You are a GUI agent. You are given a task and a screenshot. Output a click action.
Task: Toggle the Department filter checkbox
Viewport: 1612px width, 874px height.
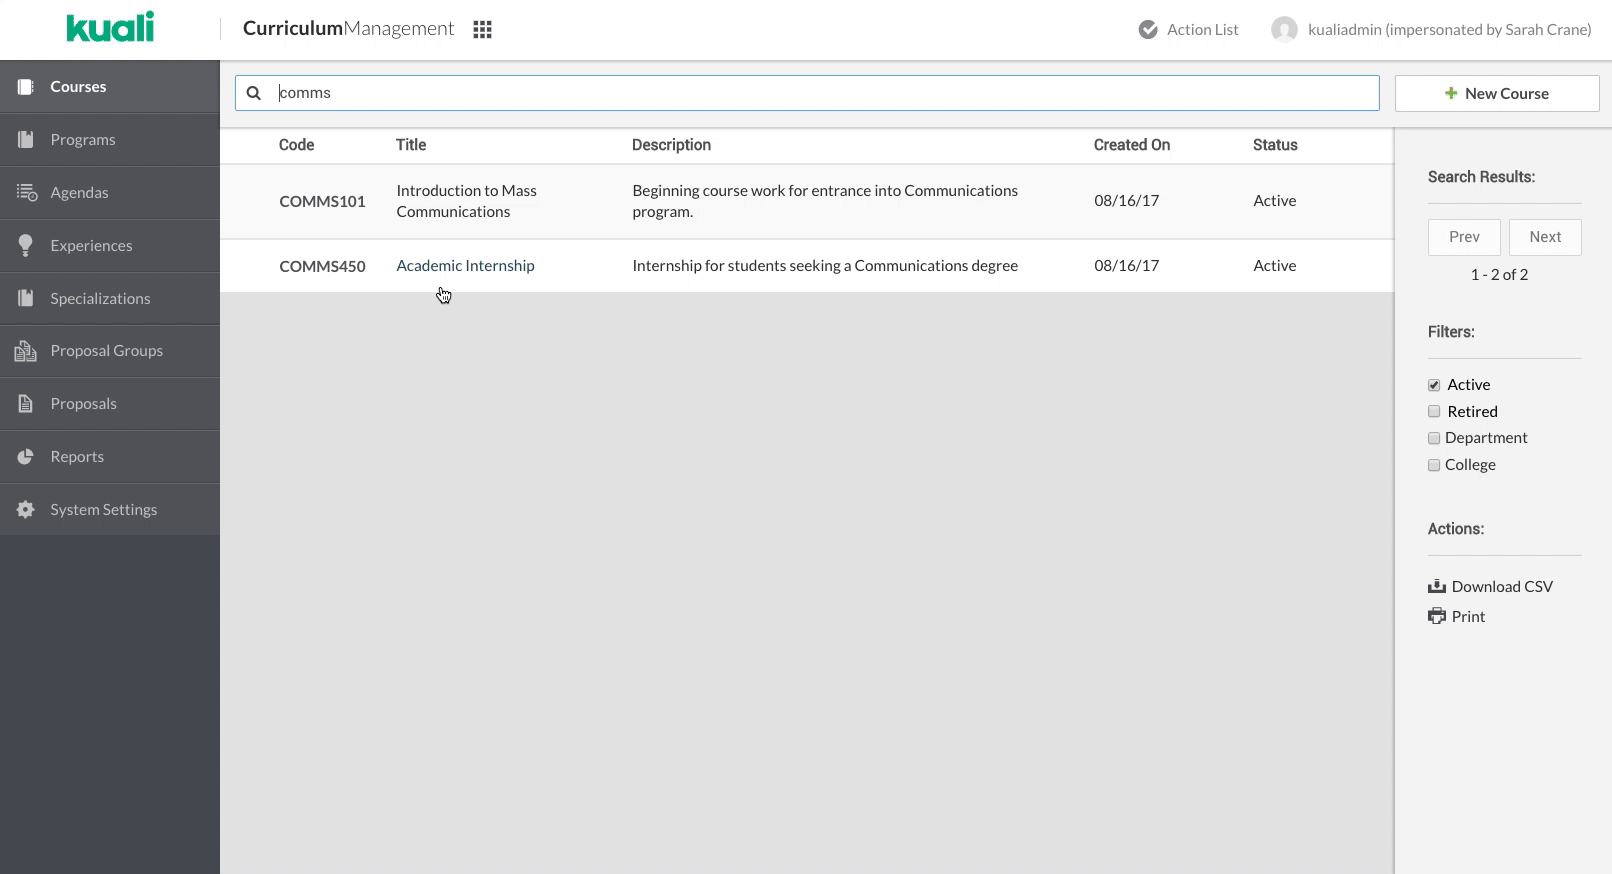coord(1434,438)
